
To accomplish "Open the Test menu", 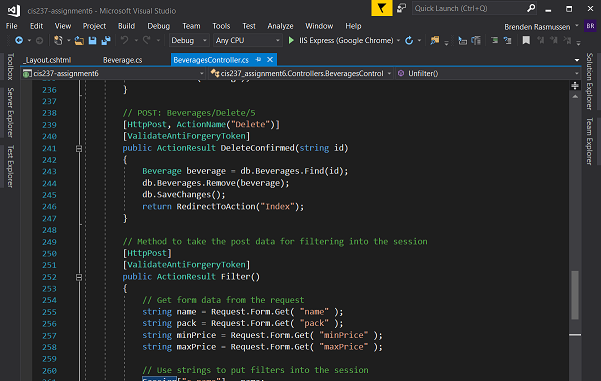I will 249,26.
